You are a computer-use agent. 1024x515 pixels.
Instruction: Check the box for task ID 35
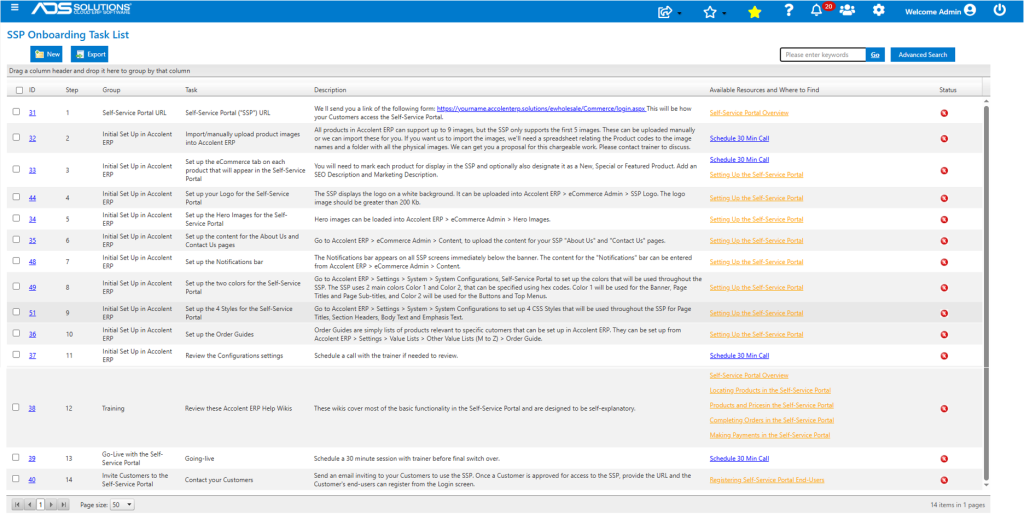point(16,240)
